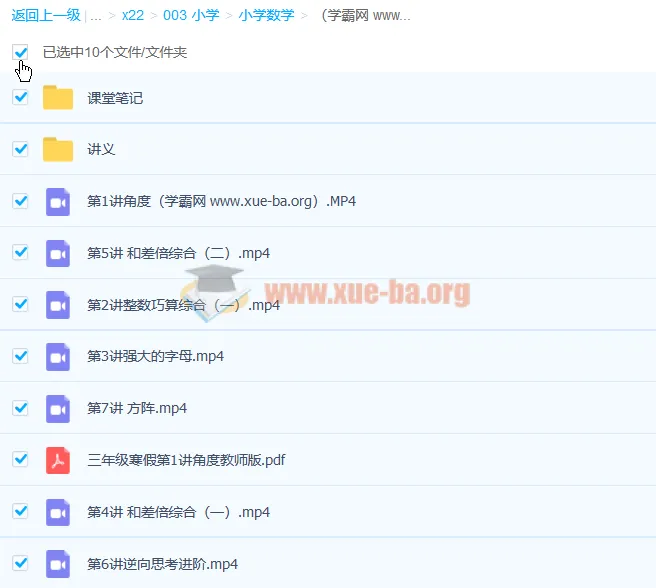Click video icon for 第5讲 和差倍综合（二）
Screen dimensions: 656x588
58,253
